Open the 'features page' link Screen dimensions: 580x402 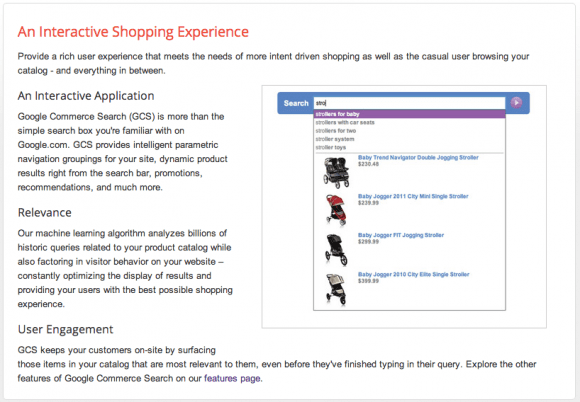[x=232, y=378]
